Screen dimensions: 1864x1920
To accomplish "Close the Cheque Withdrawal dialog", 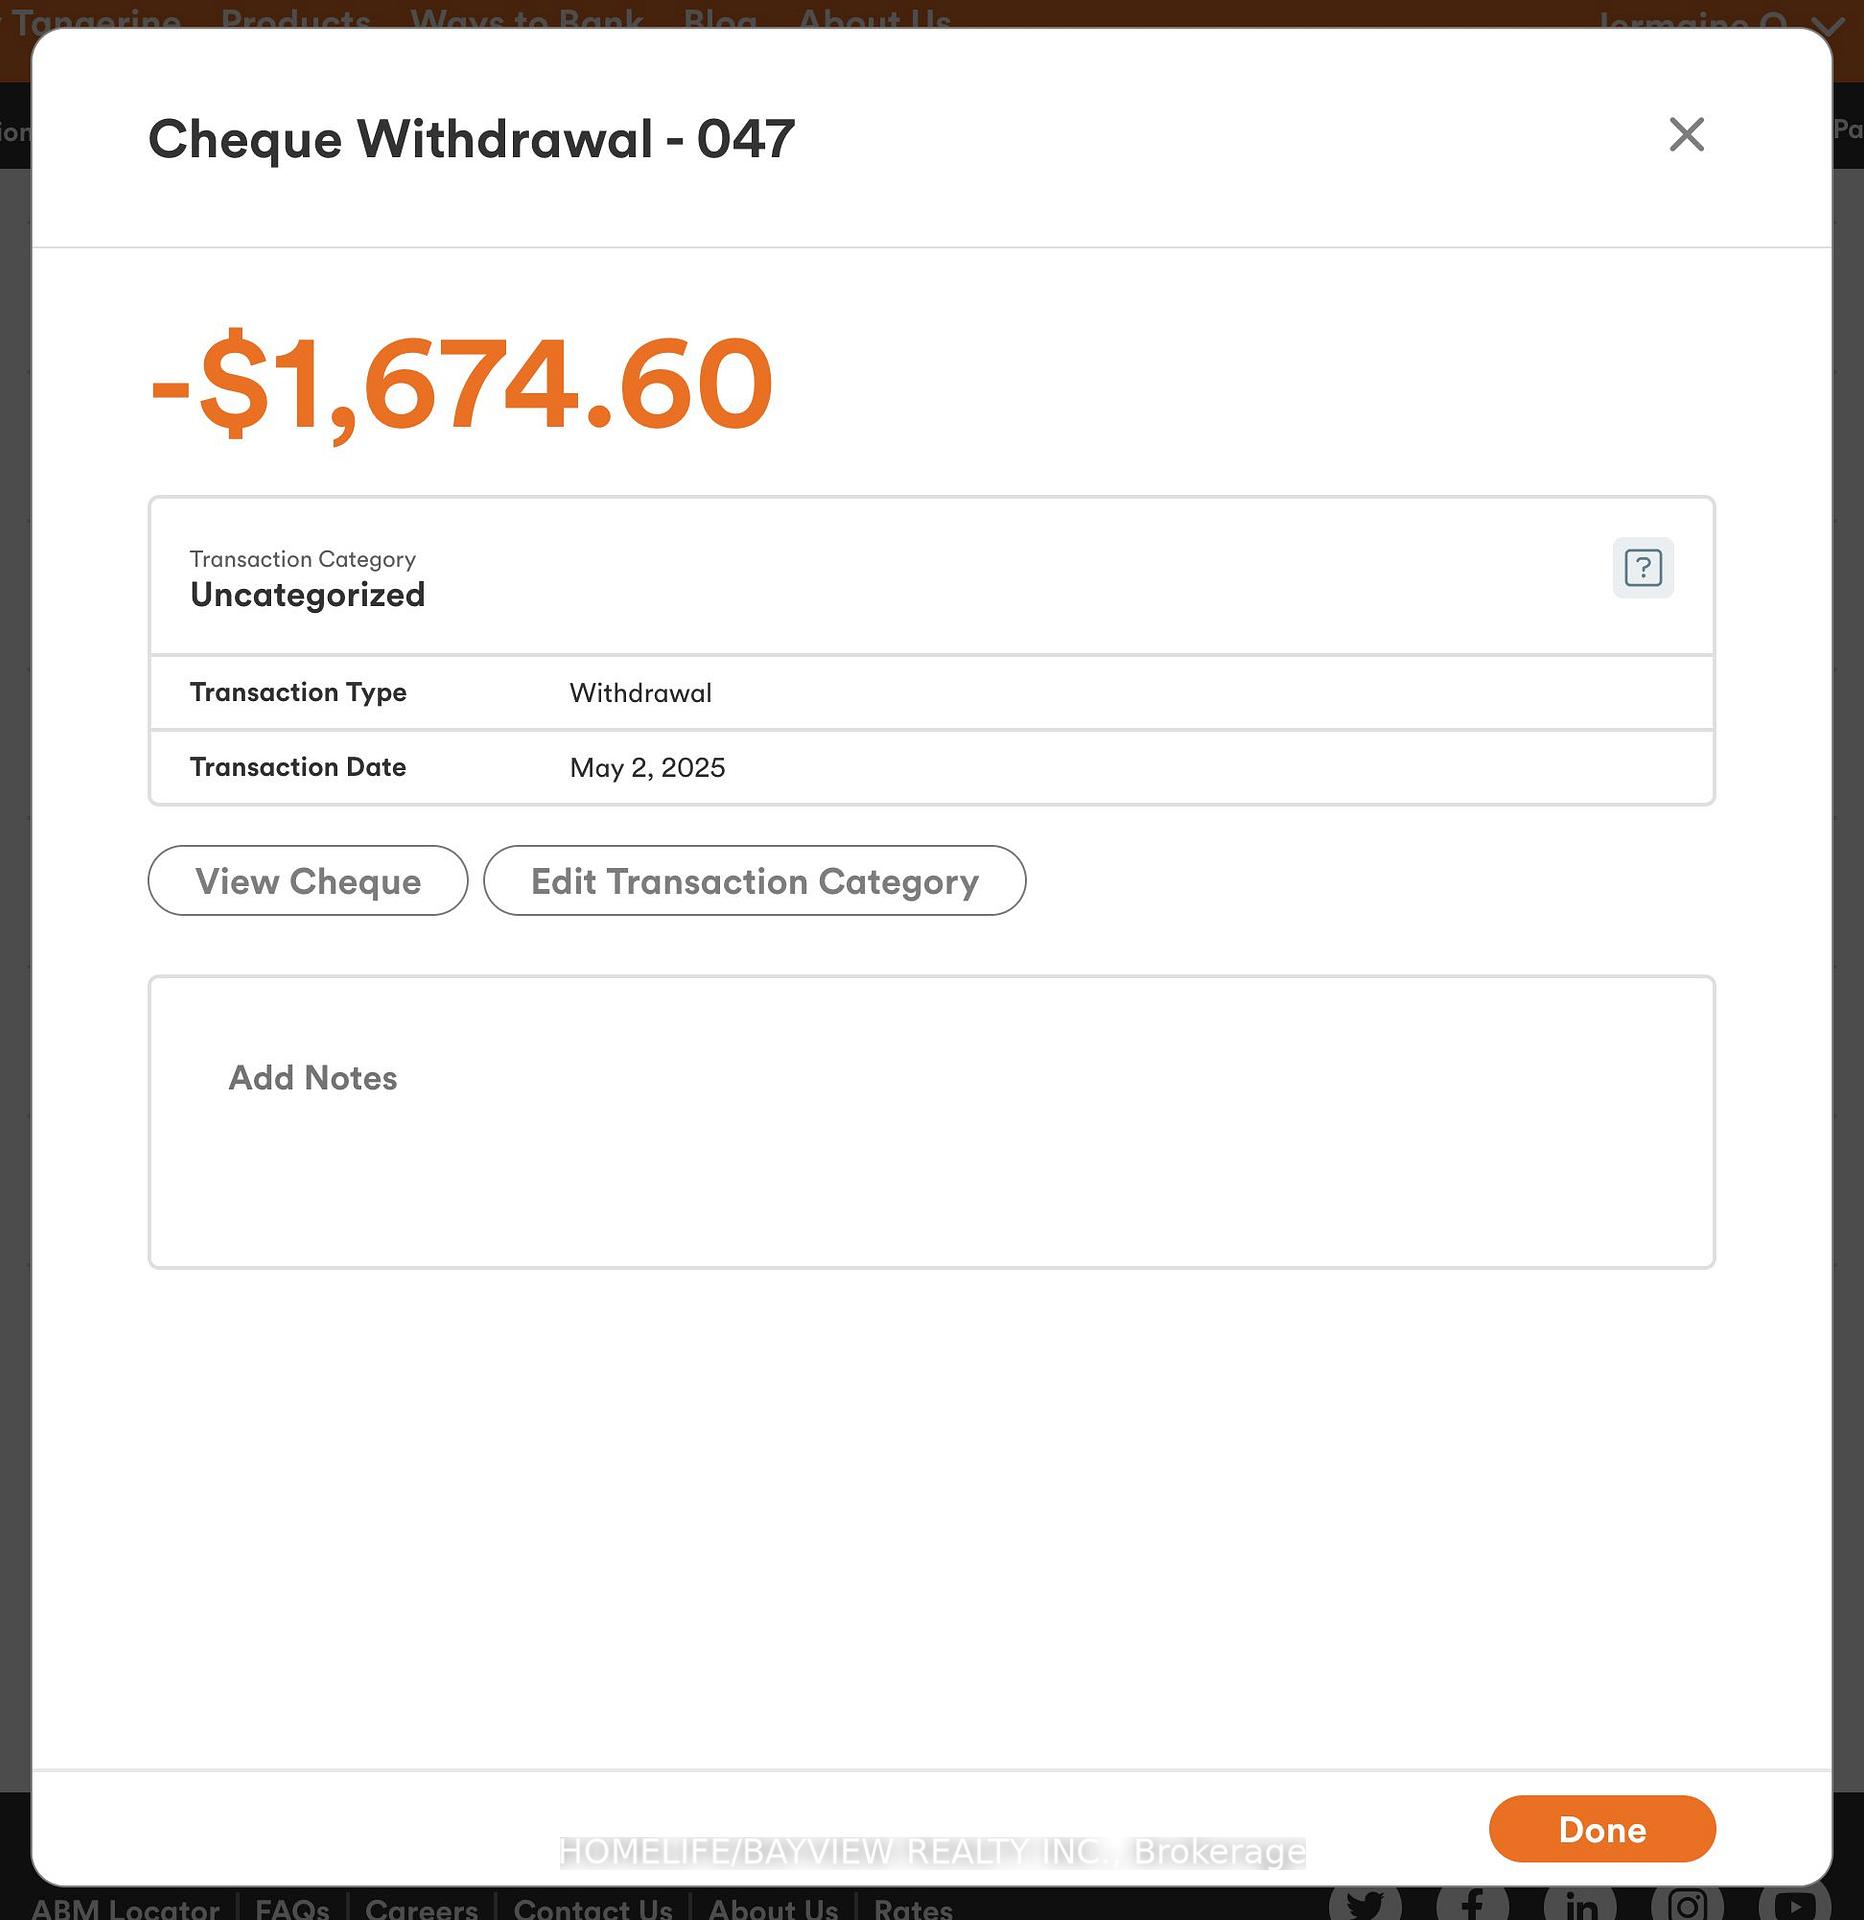I will click(x=1686, y=134).
